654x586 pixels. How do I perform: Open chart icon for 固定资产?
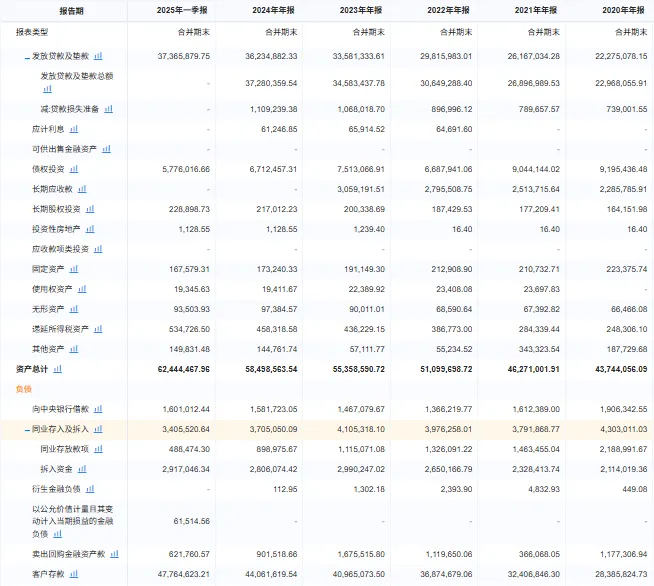(x=74, y=269)
